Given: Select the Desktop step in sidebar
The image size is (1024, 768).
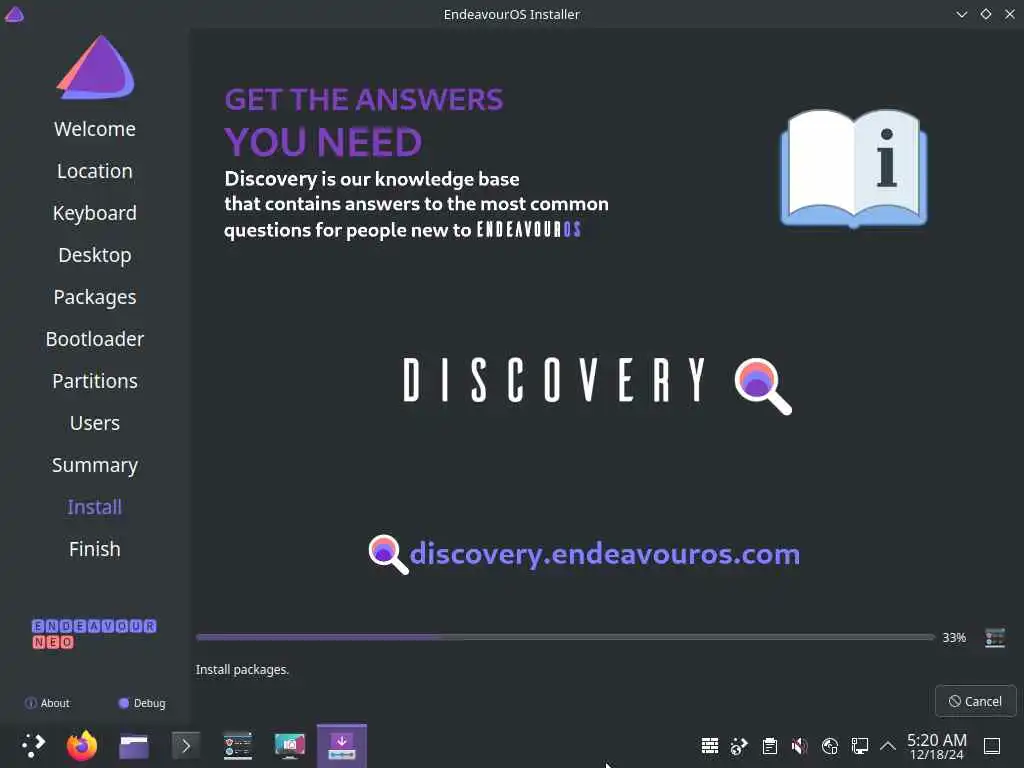Looking at the screenshot, I should (x=95, y=255).
